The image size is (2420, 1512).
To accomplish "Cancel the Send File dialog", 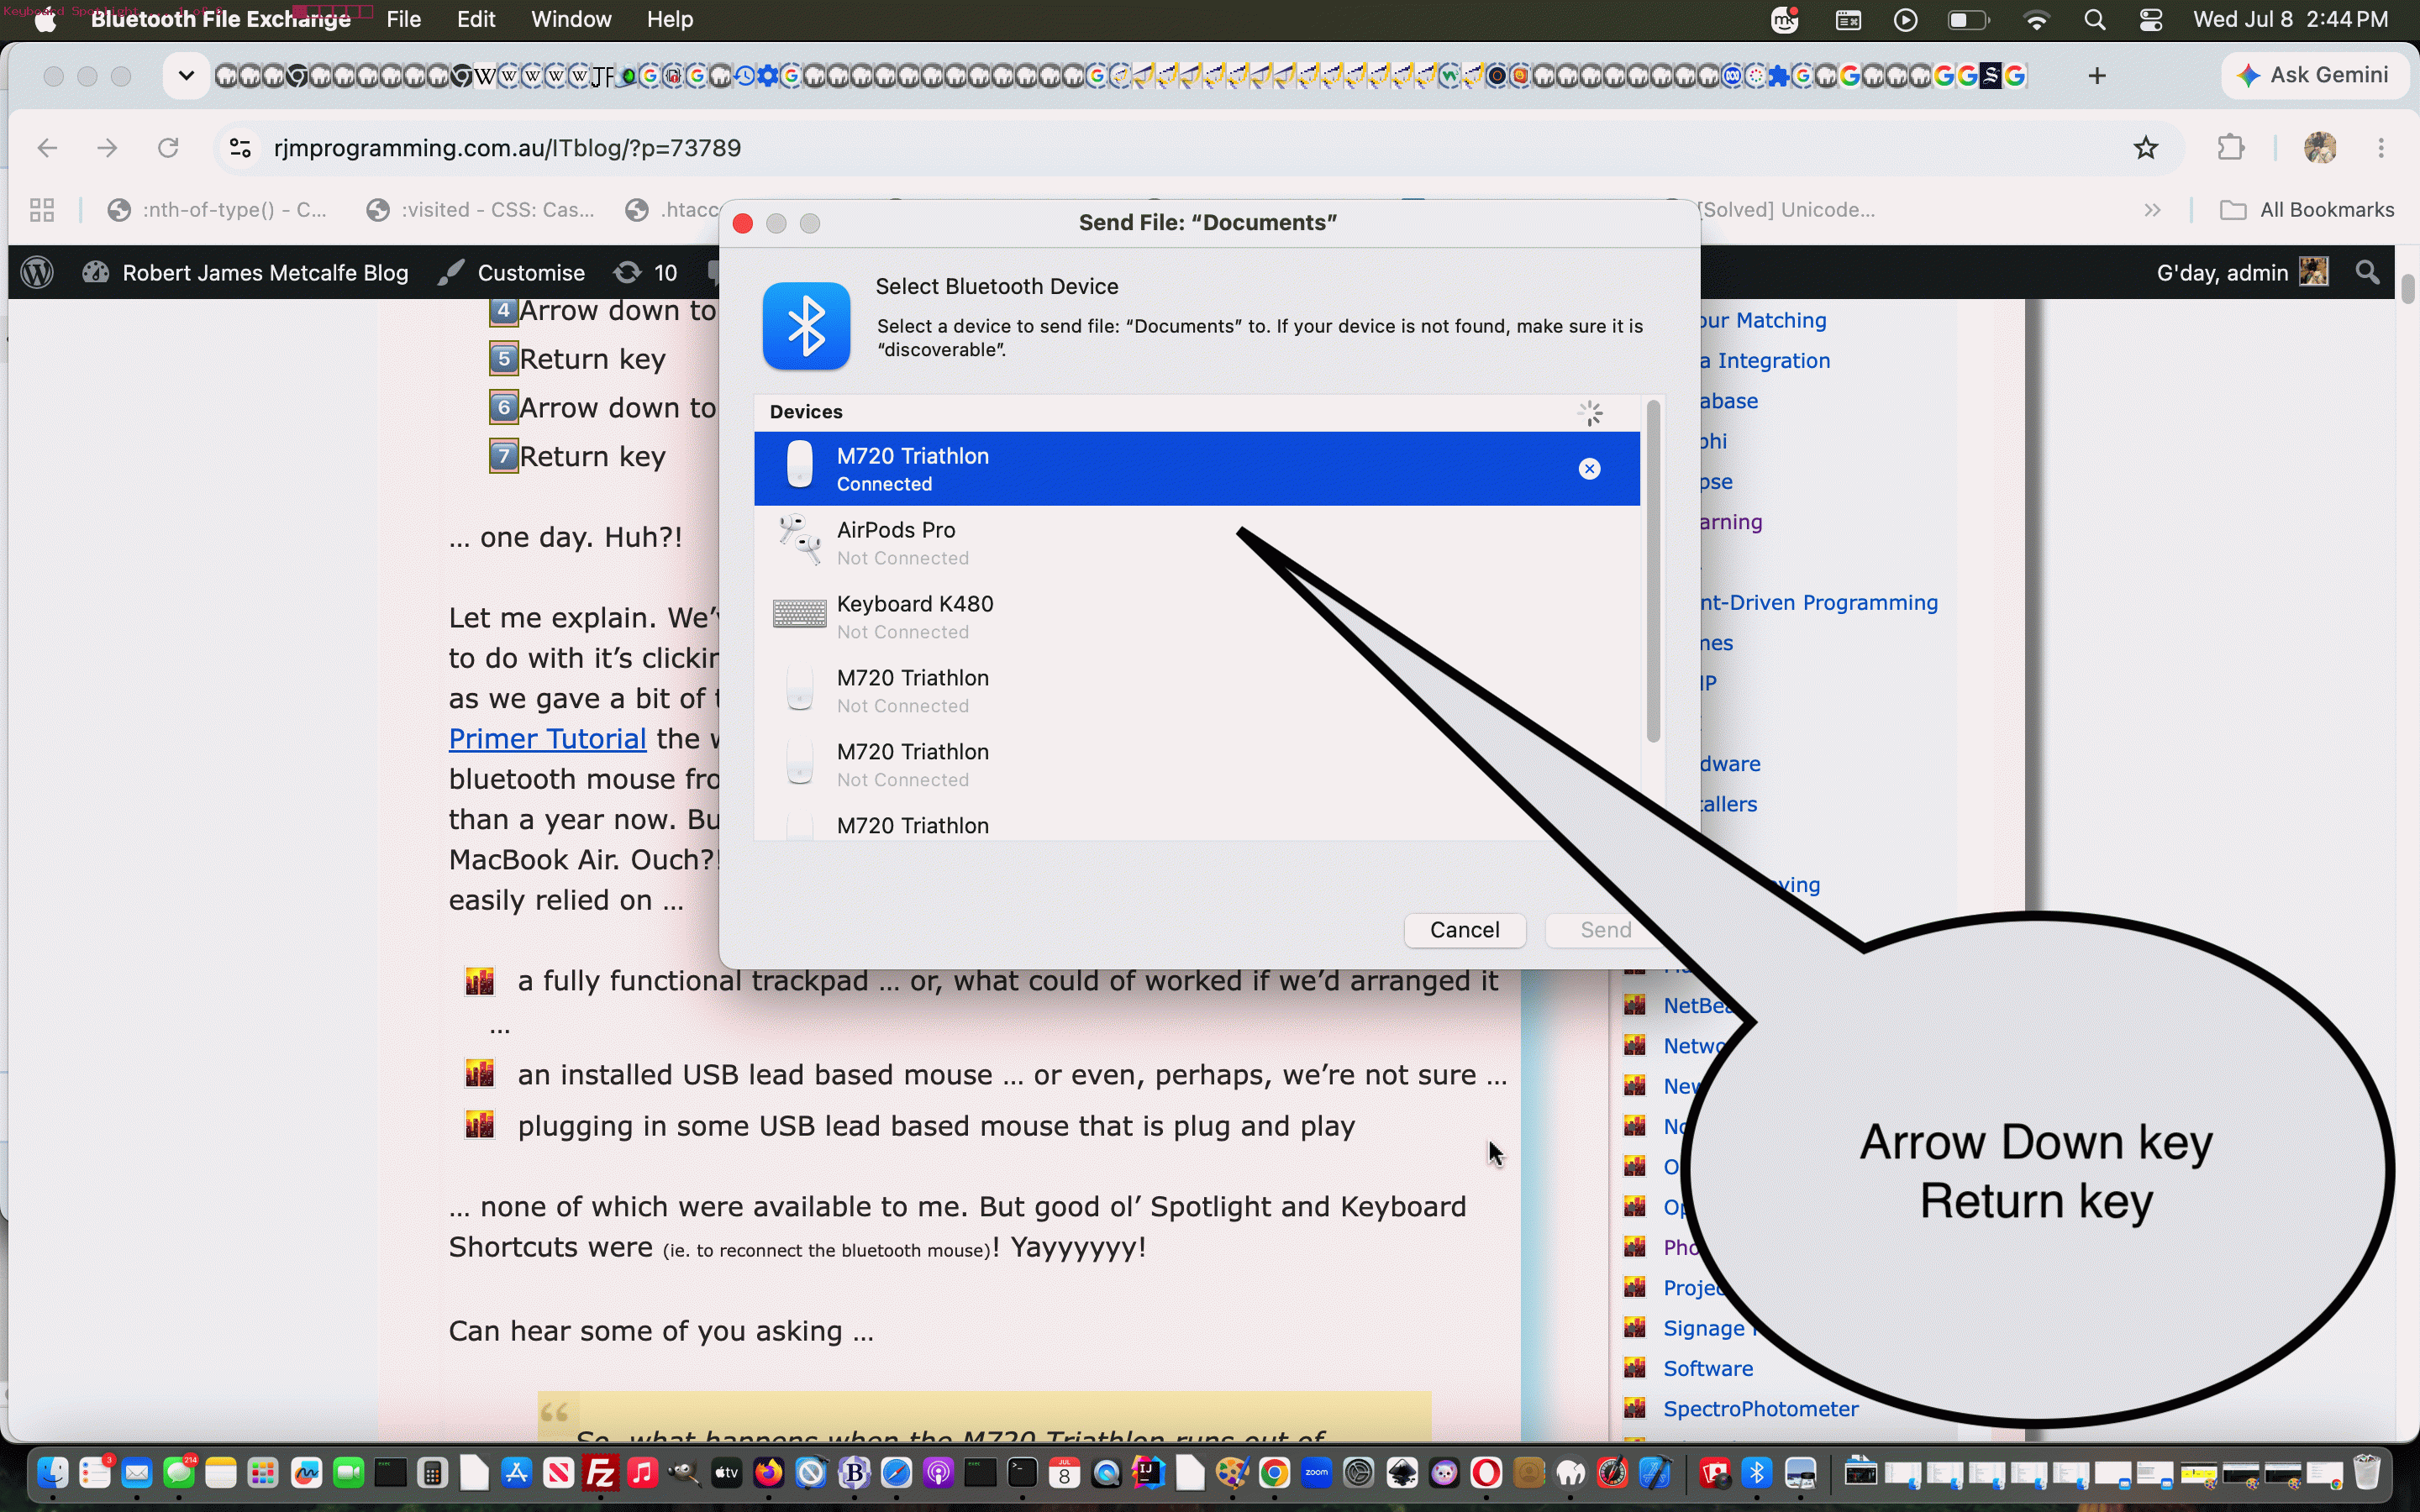I will point(1464,930).
